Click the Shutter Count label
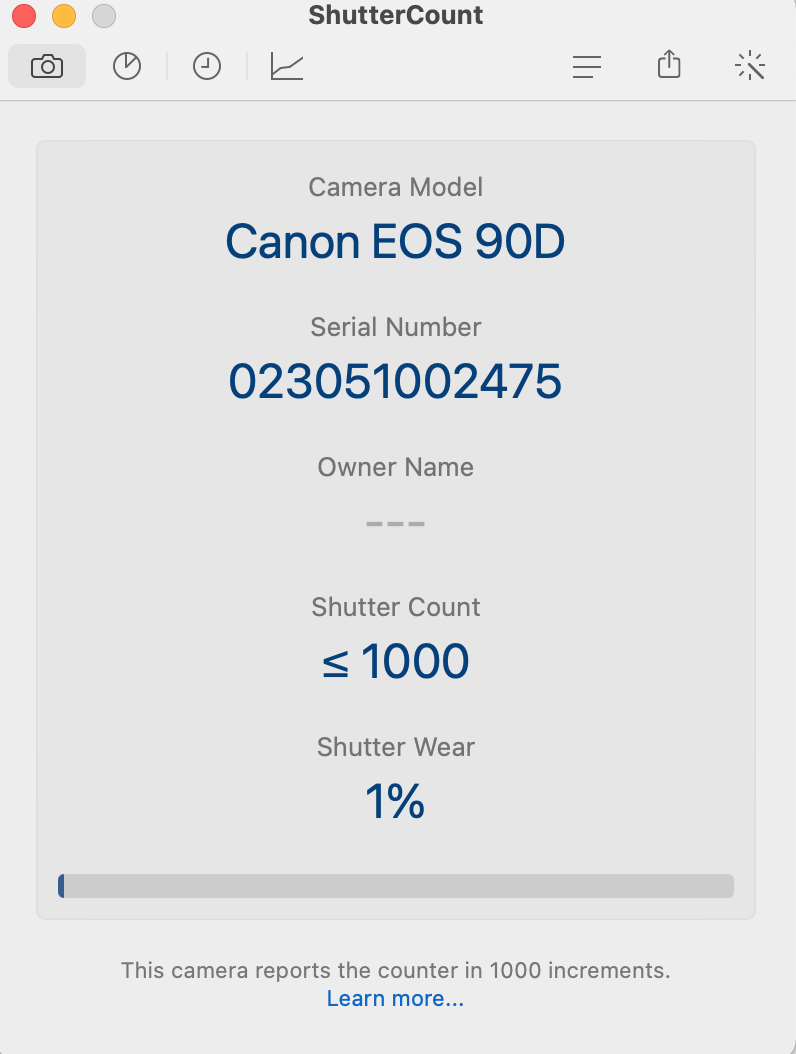 (395, 607)
